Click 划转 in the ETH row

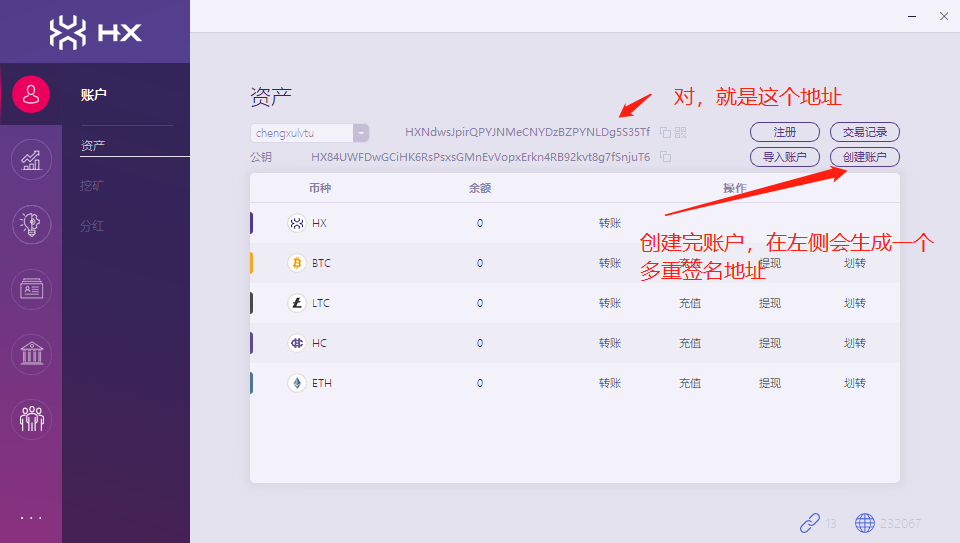pos(855,383)
